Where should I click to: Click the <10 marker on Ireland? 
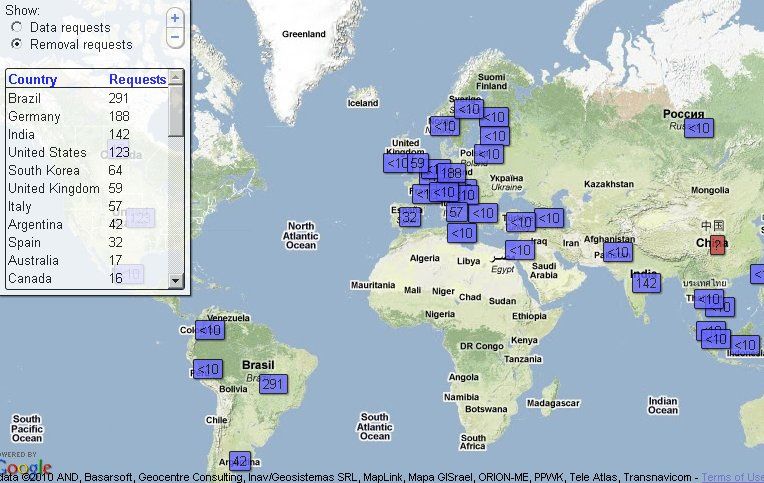[x=395, y=163]
